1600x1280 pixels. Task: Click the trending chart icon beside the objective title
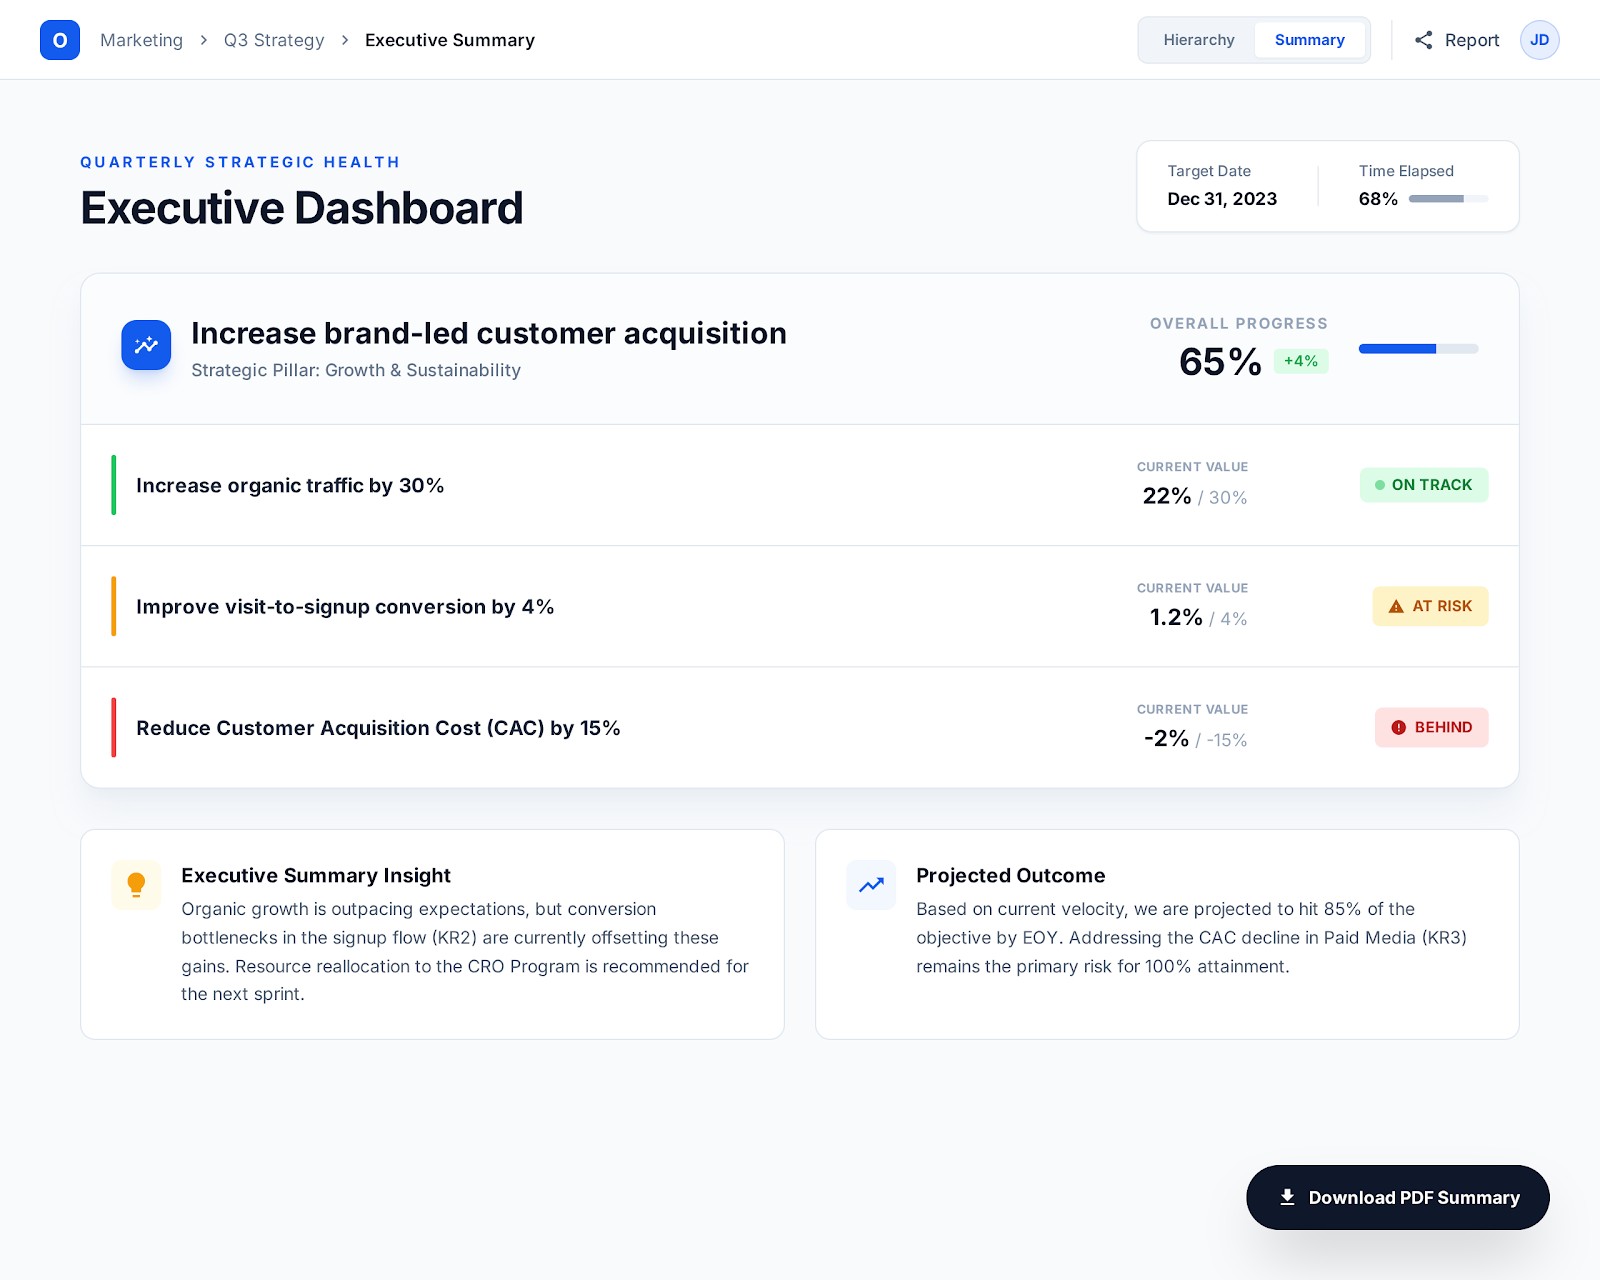click(146, 345)
